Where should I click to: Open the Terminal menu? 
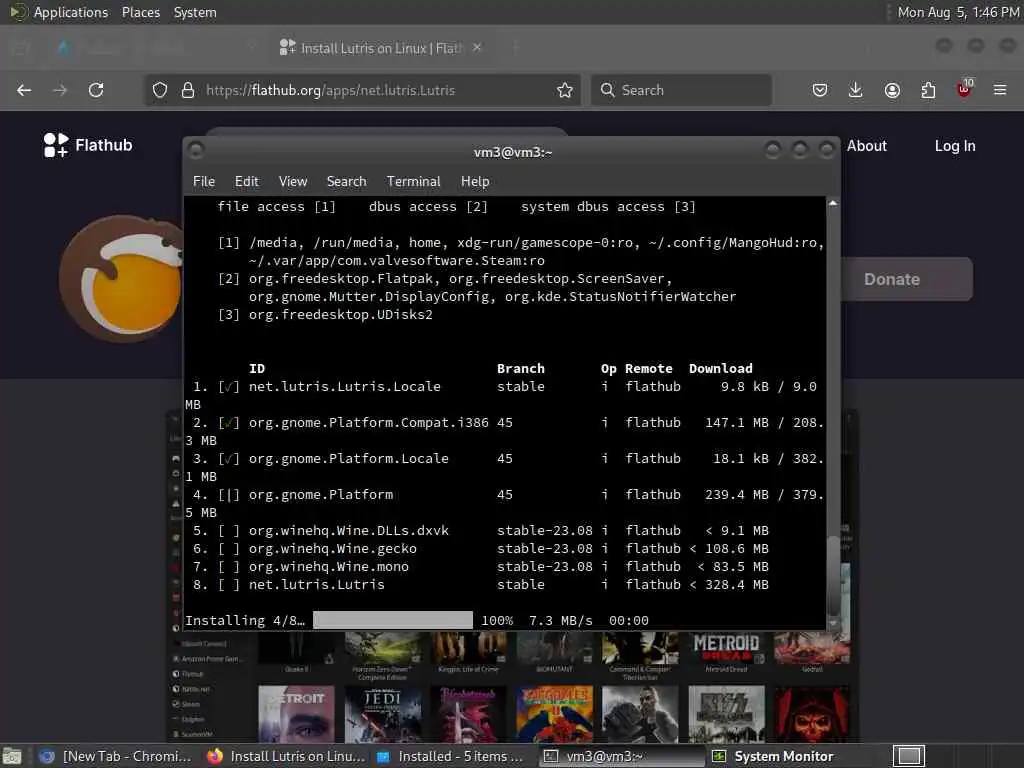click(x=413, y=182)
